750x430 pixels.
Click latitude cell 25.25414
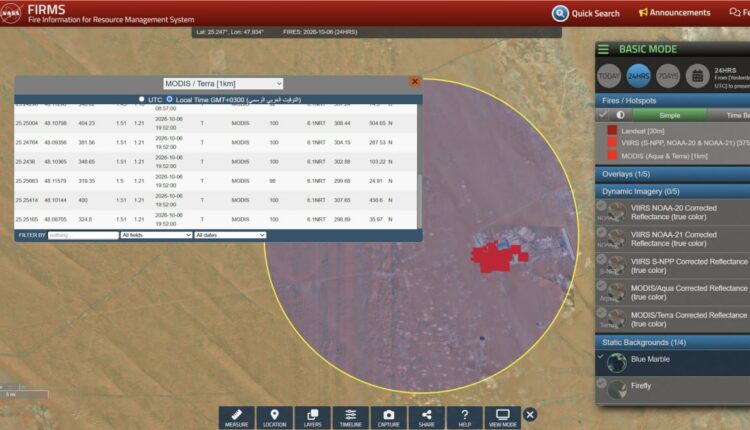click(x=27, y=200)
